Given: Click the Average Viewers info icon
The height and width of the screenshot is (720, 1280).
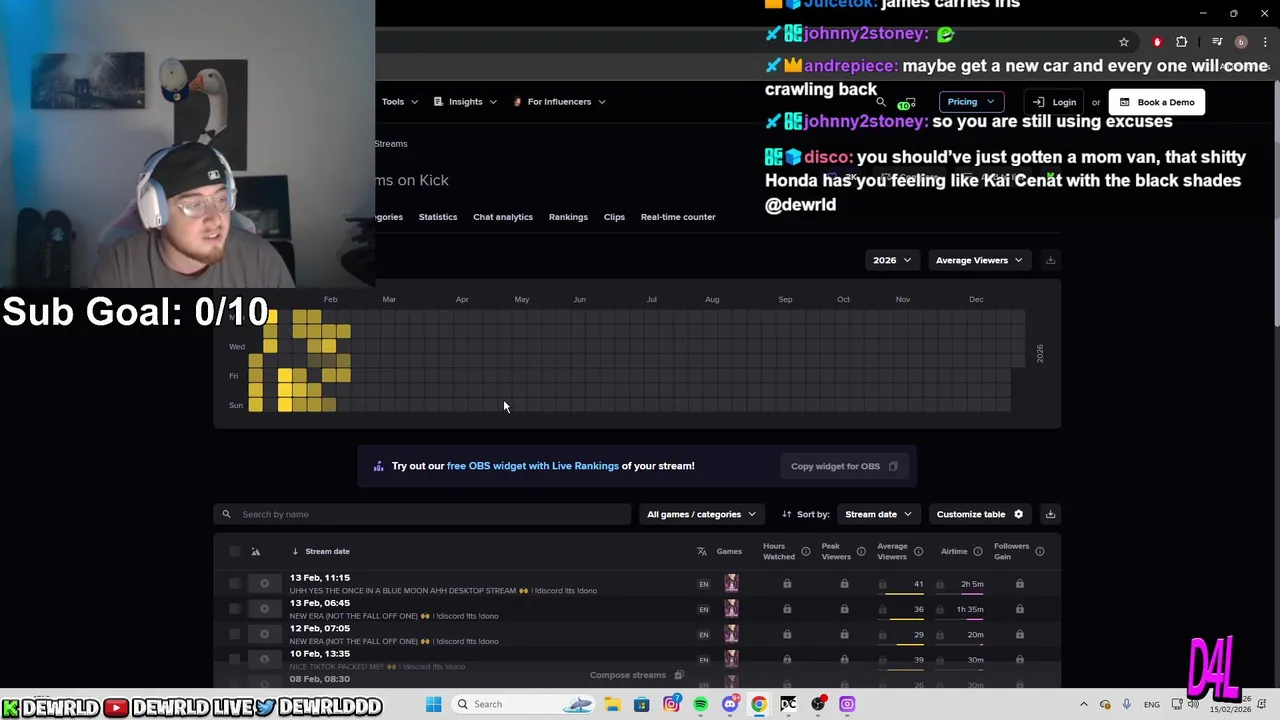Looking at the screenshot, I should 918,551.
